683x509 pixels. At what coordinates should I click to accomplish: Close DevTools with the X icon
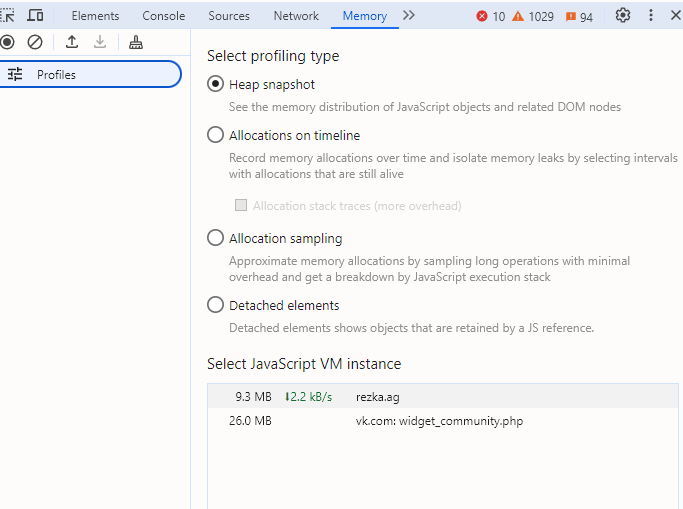tap(676, 16)
